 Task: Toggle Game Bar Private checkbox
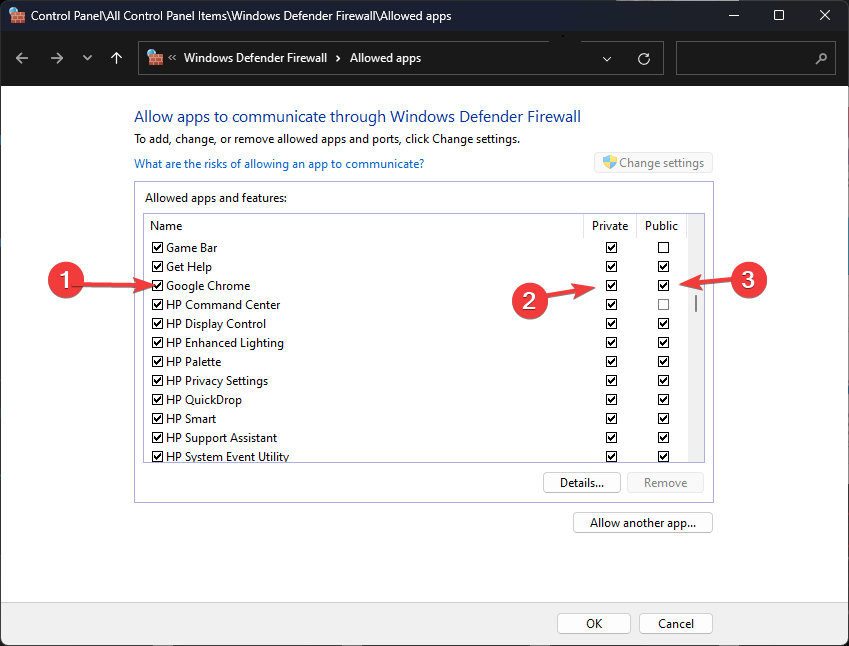(x=611, y=247)
